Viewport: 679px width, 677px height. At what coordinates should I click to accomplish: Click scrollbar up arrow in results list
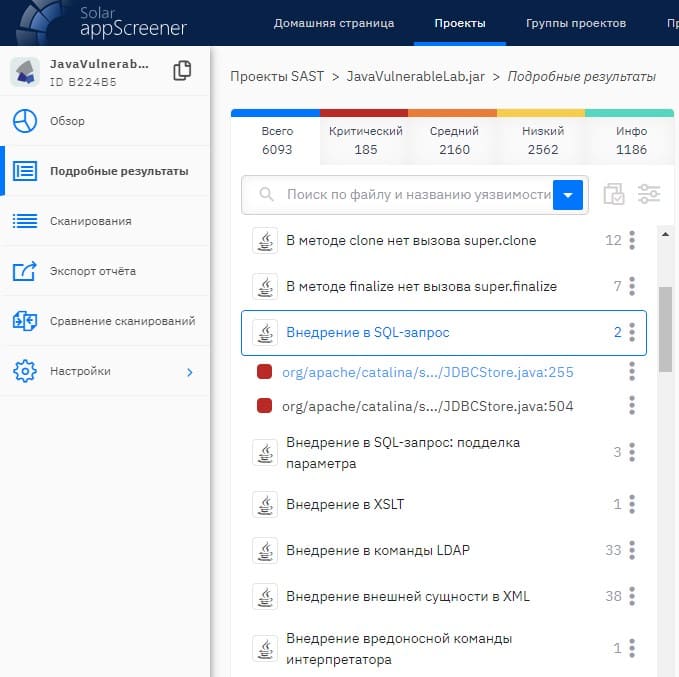pyautogui.click(x=666, y=234)
